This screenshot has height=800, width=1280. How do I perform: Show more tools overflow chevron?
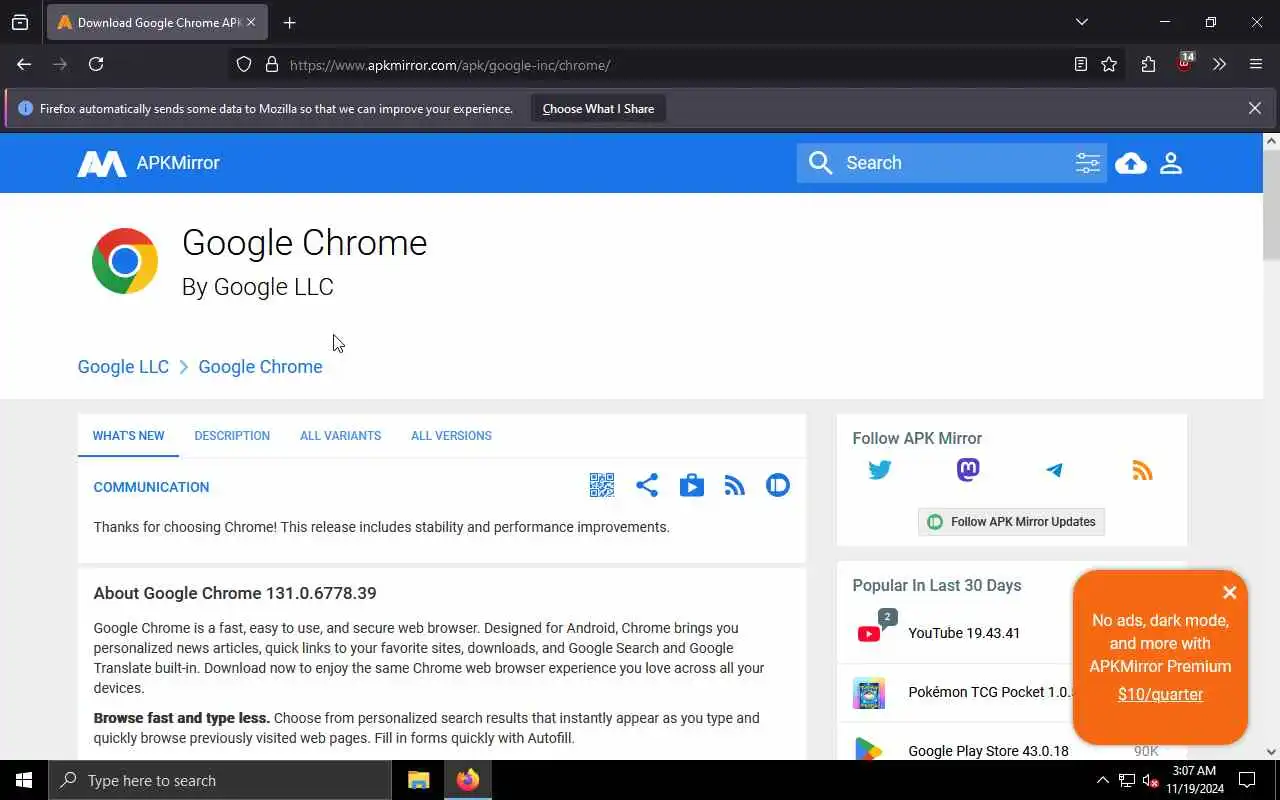[x=1219, y=64]
